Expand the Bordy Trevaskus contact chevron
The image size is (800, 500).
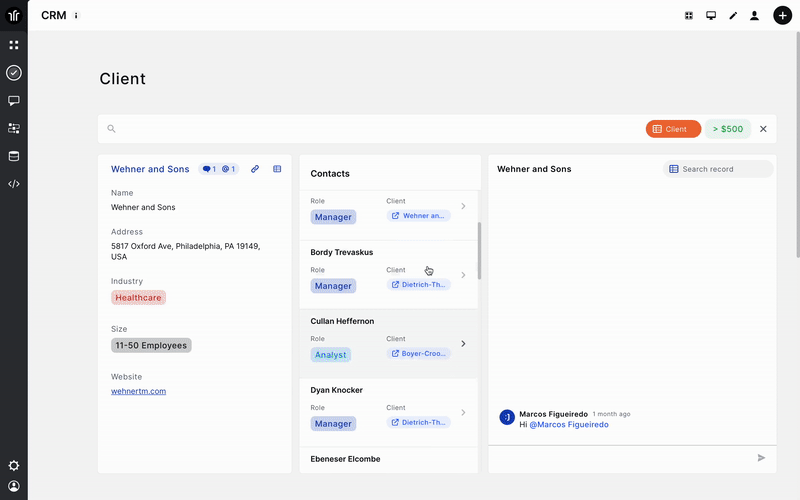tap(463, 275)
